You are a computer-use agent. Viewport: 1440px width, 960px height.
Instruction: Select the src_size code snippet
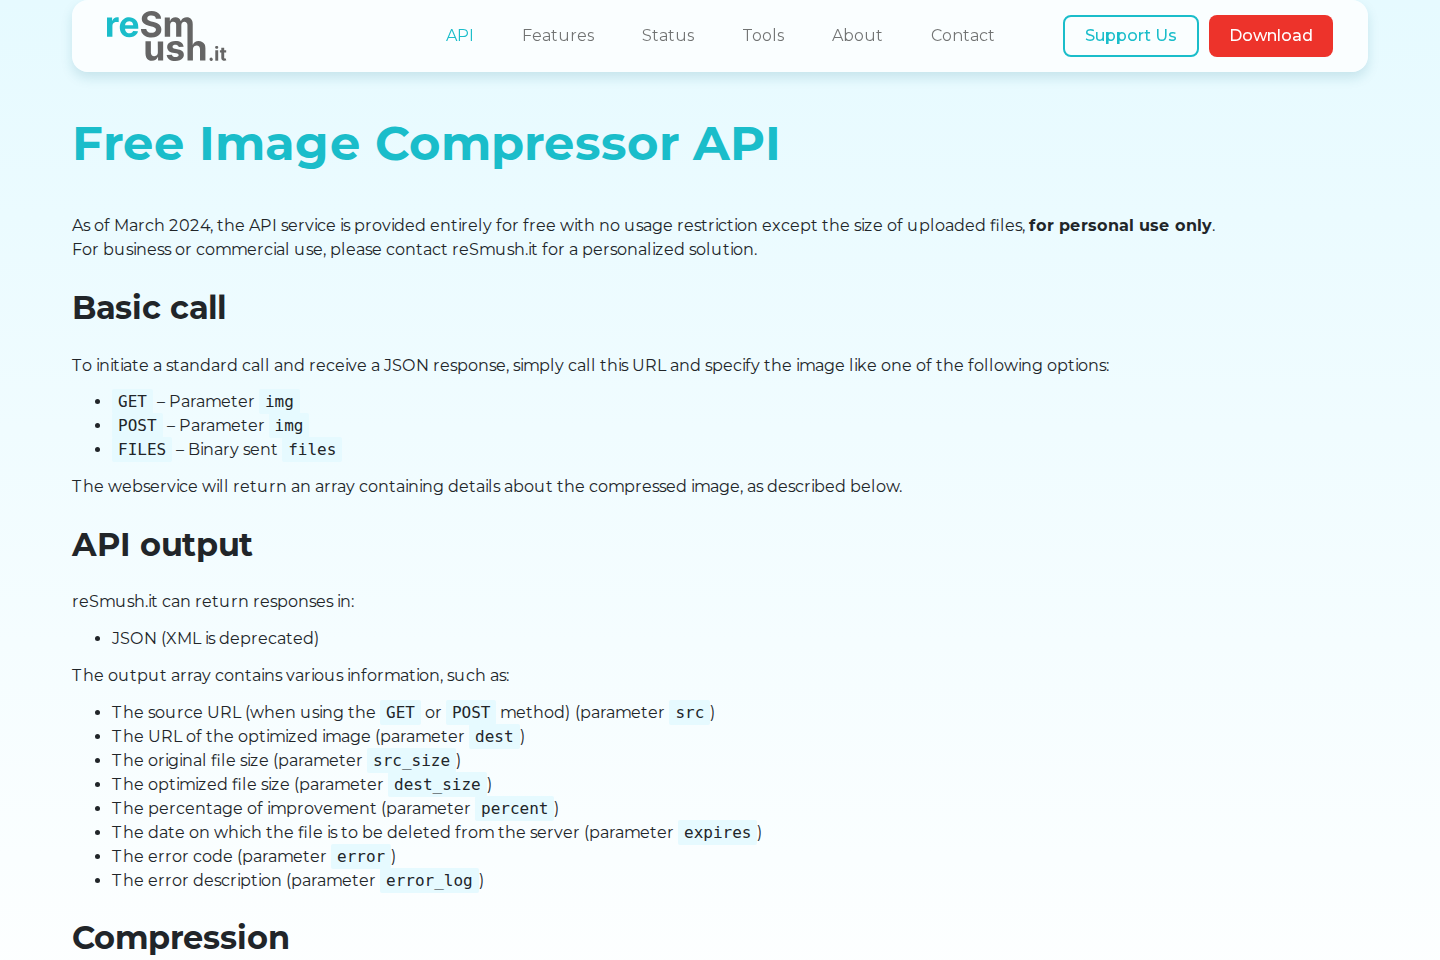pyautogui.click(x=411, y=760)
